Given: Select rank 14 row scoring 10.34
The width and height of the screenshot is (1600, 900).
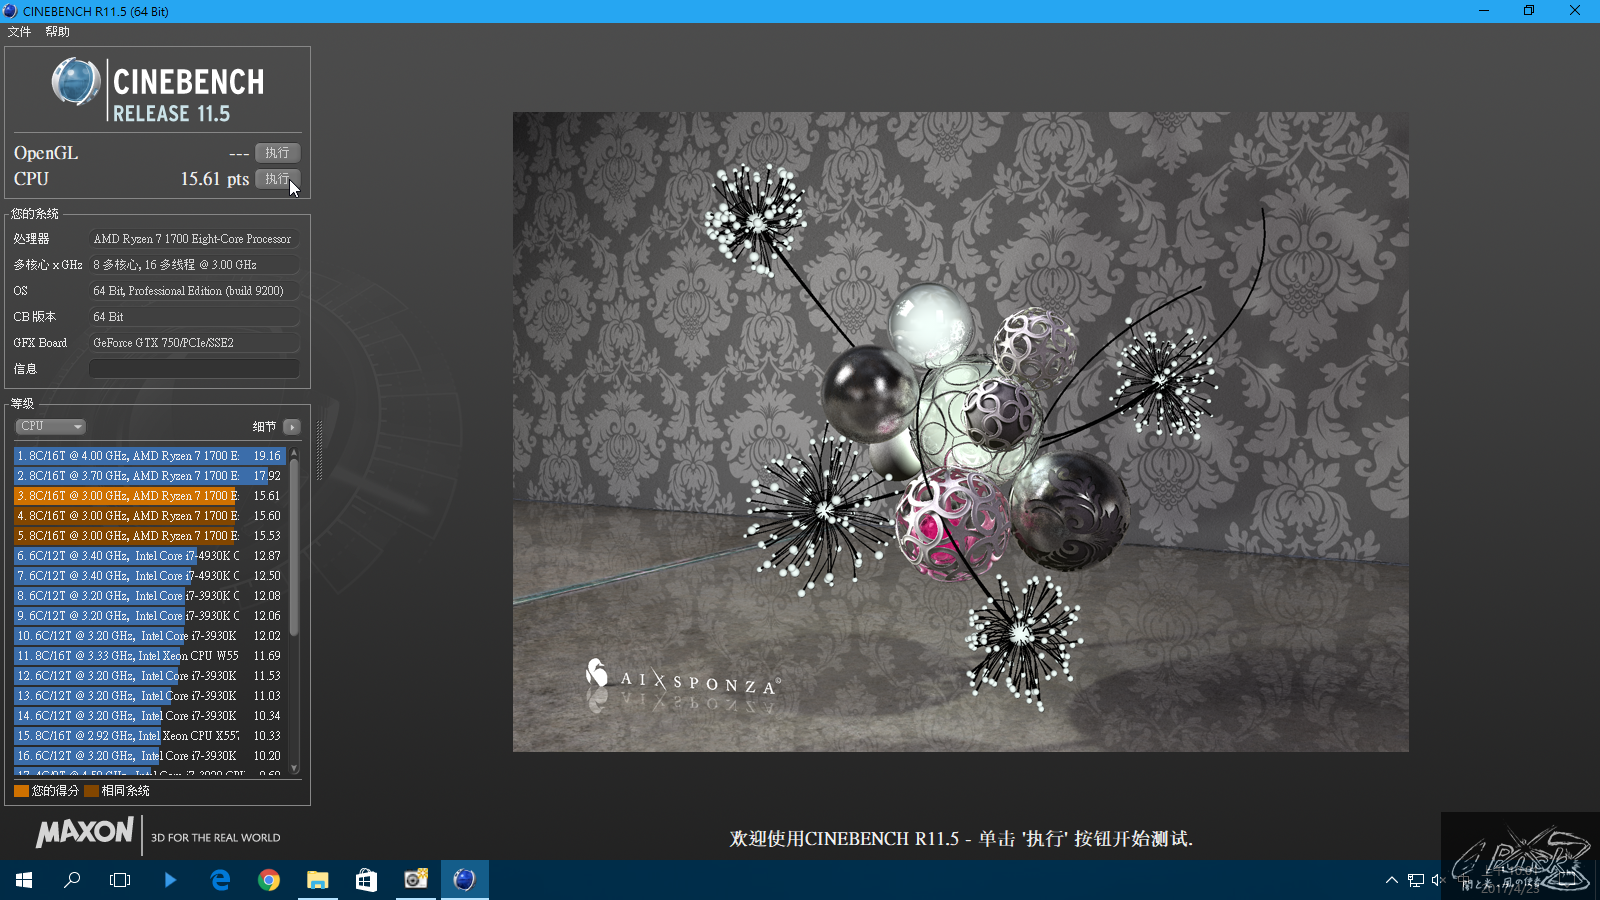Looking at the screenshot, I should (150, 716).
